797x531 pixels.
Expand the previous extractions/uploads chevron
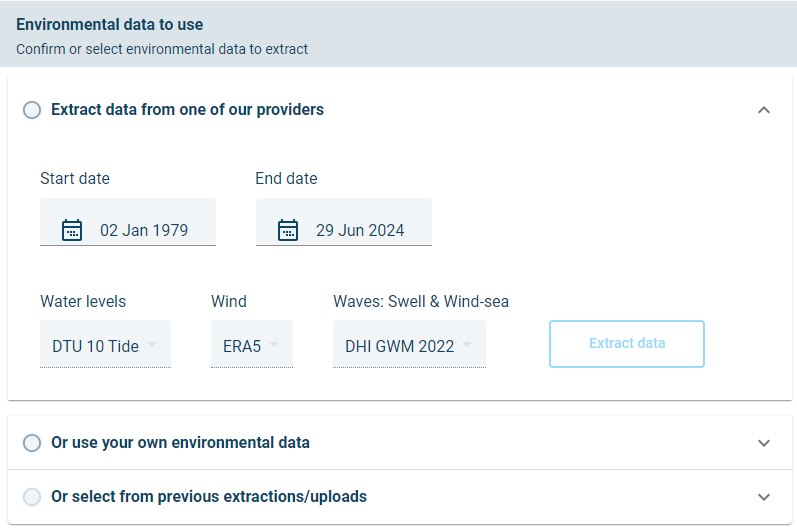coord(764,497)
